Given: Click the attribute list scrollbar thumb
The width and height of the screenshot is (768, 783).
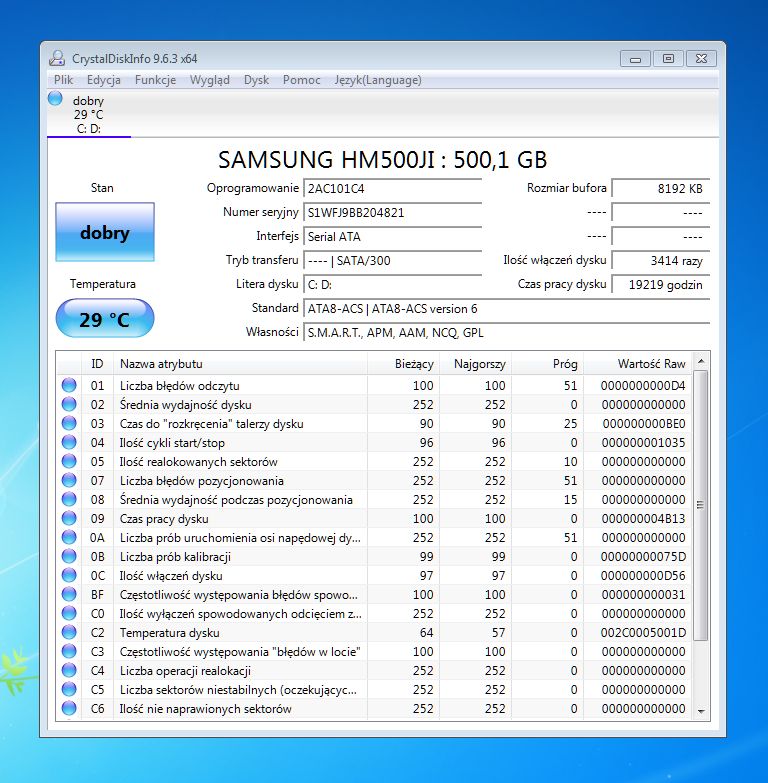Looking at the screenshot, I should 701,505.
